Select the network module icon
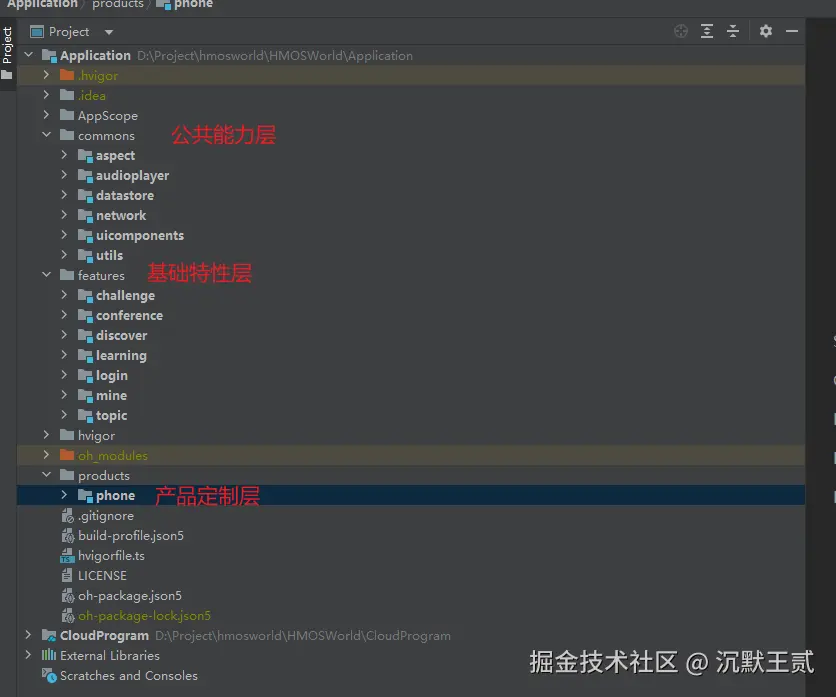 [85, 215]
